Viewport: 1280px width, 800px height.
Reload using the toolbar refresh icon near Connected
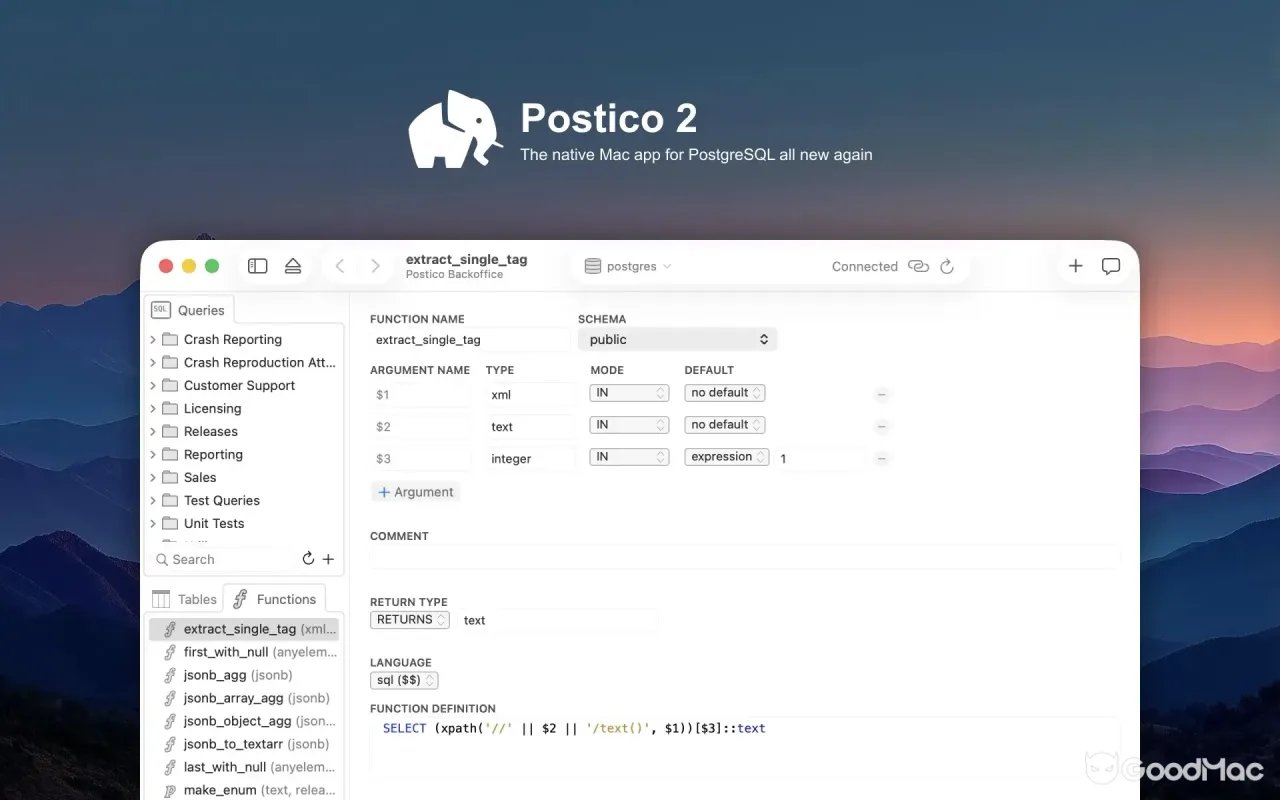coord(947,266)
